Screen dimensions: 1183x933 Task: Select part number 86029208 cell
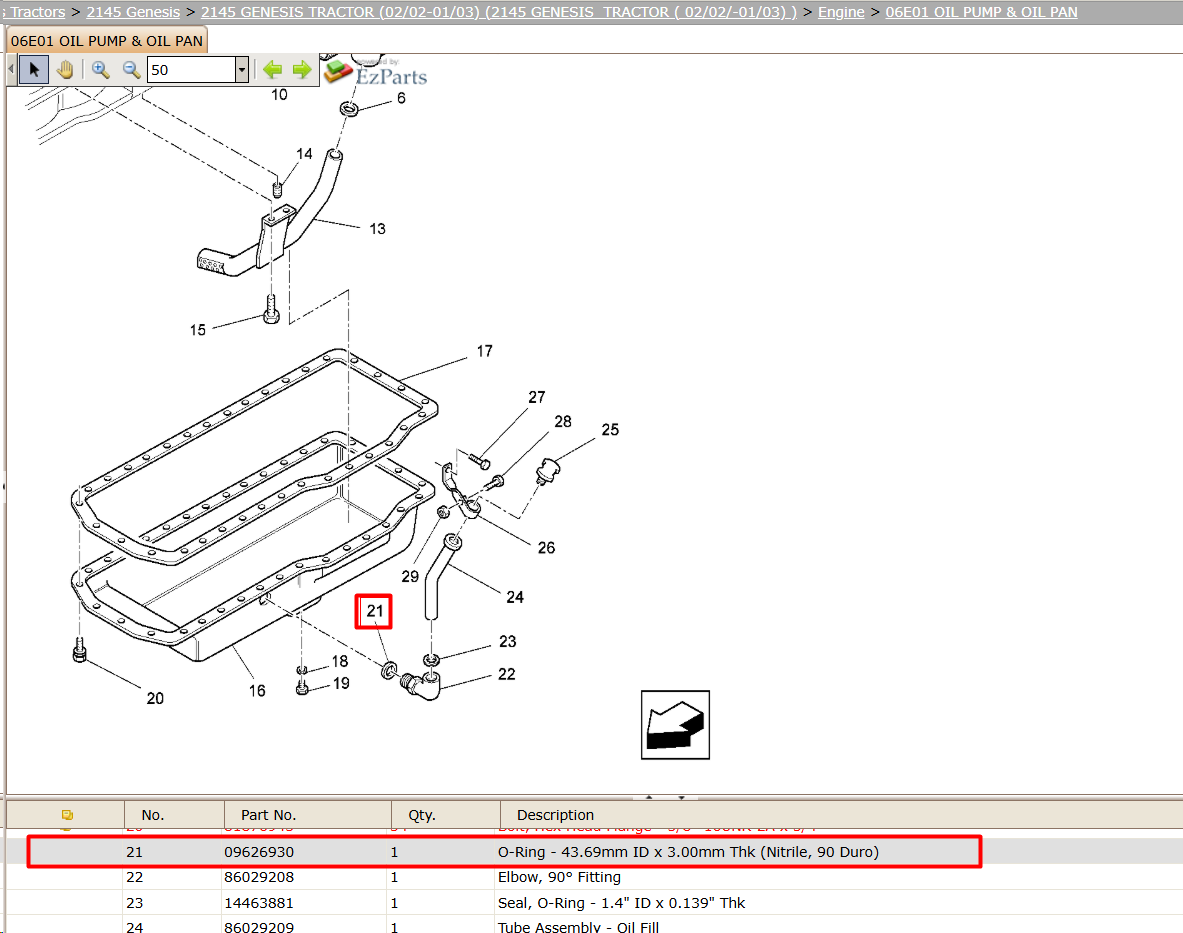[259, 877]
